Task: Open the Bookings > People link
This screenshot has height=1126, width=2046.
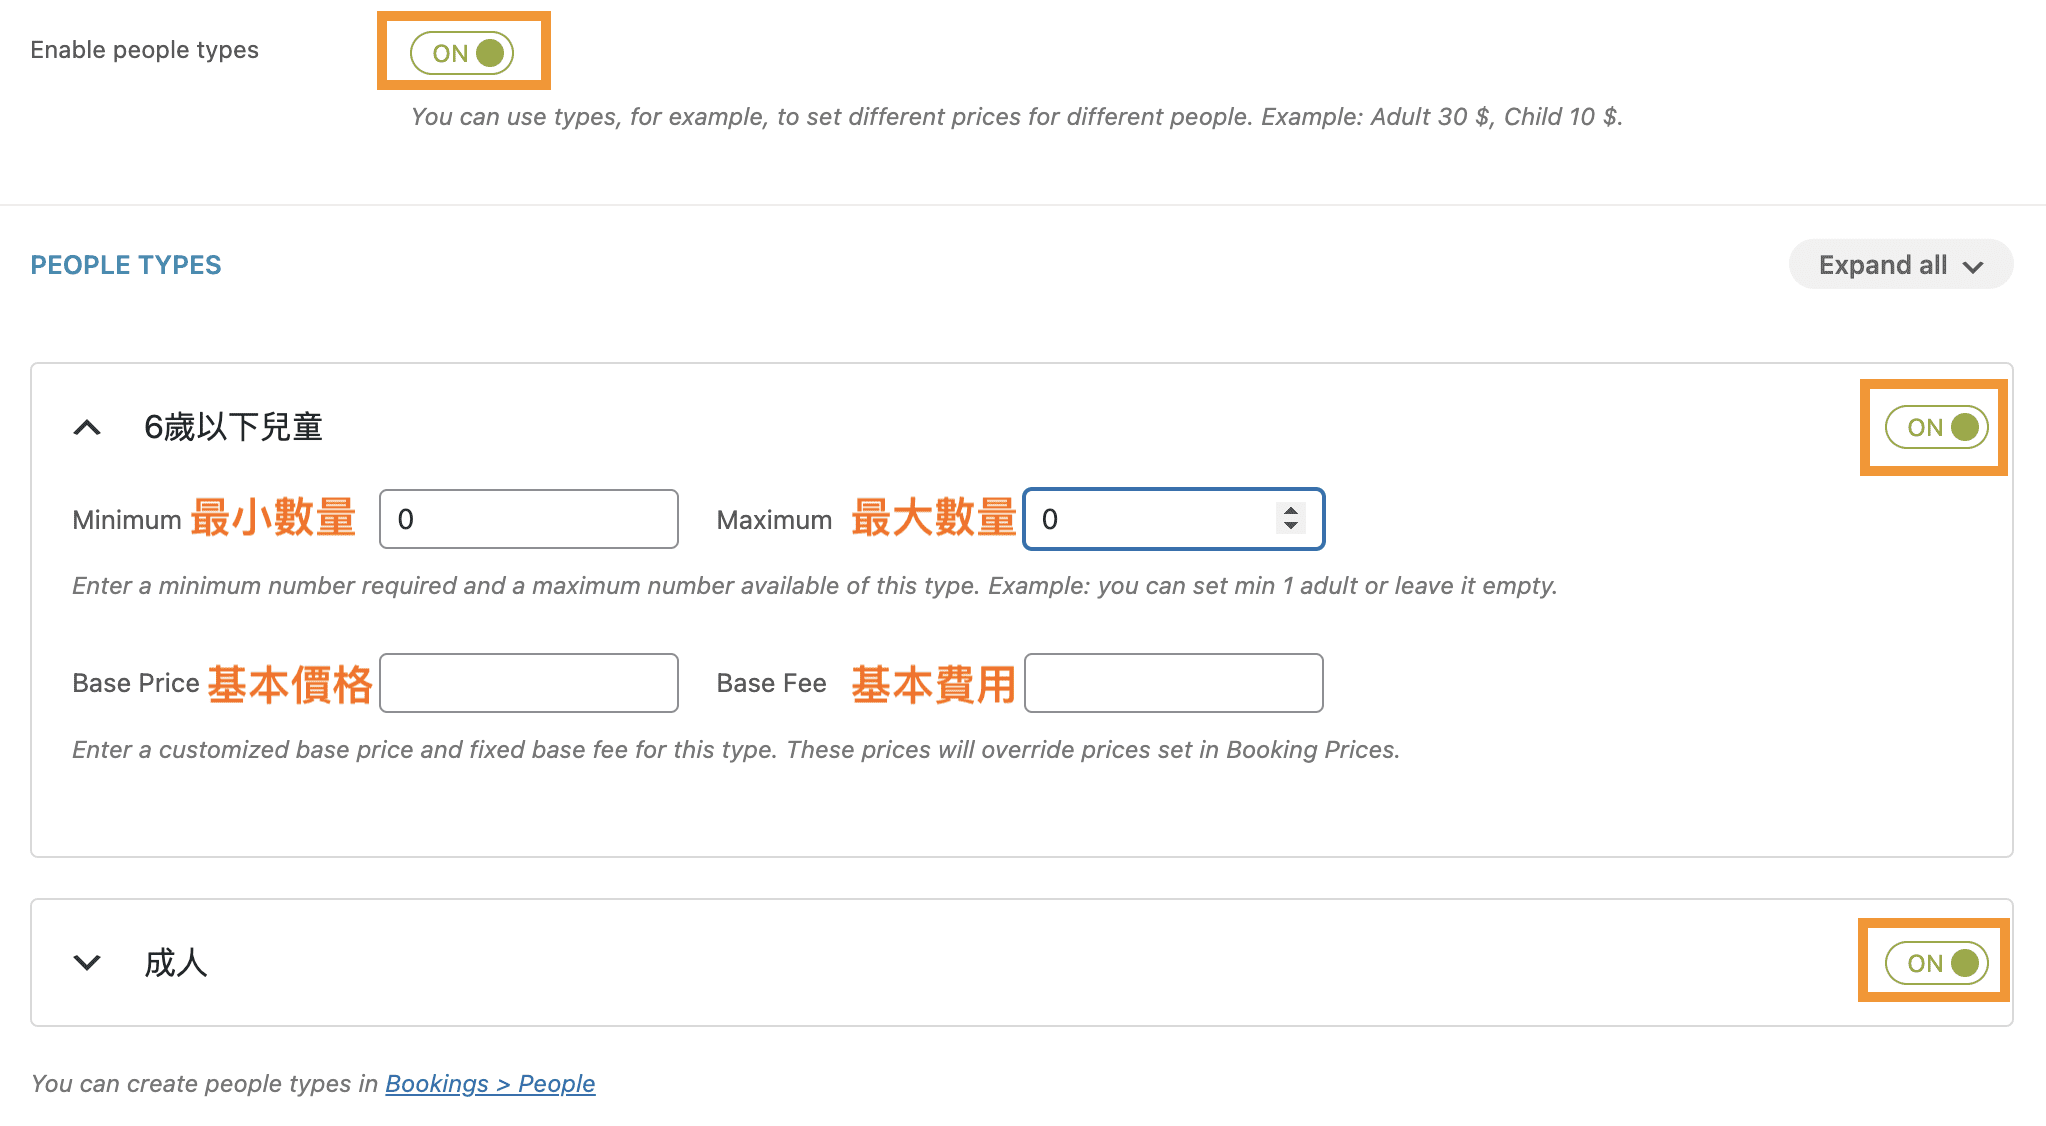Action: pyautogui.click(x=490, y=1084)
